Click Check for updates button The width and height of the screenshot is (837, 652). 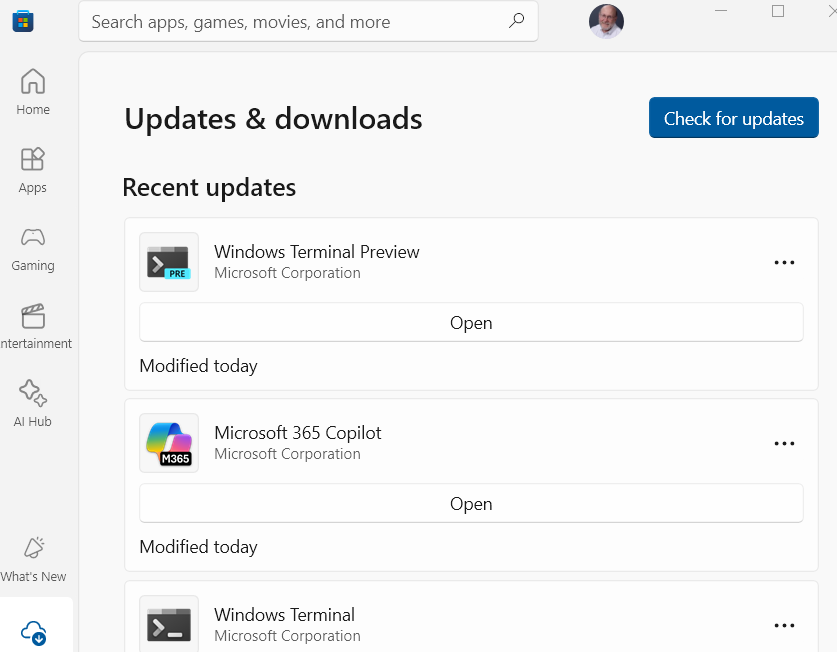click(x=733, y=117)
